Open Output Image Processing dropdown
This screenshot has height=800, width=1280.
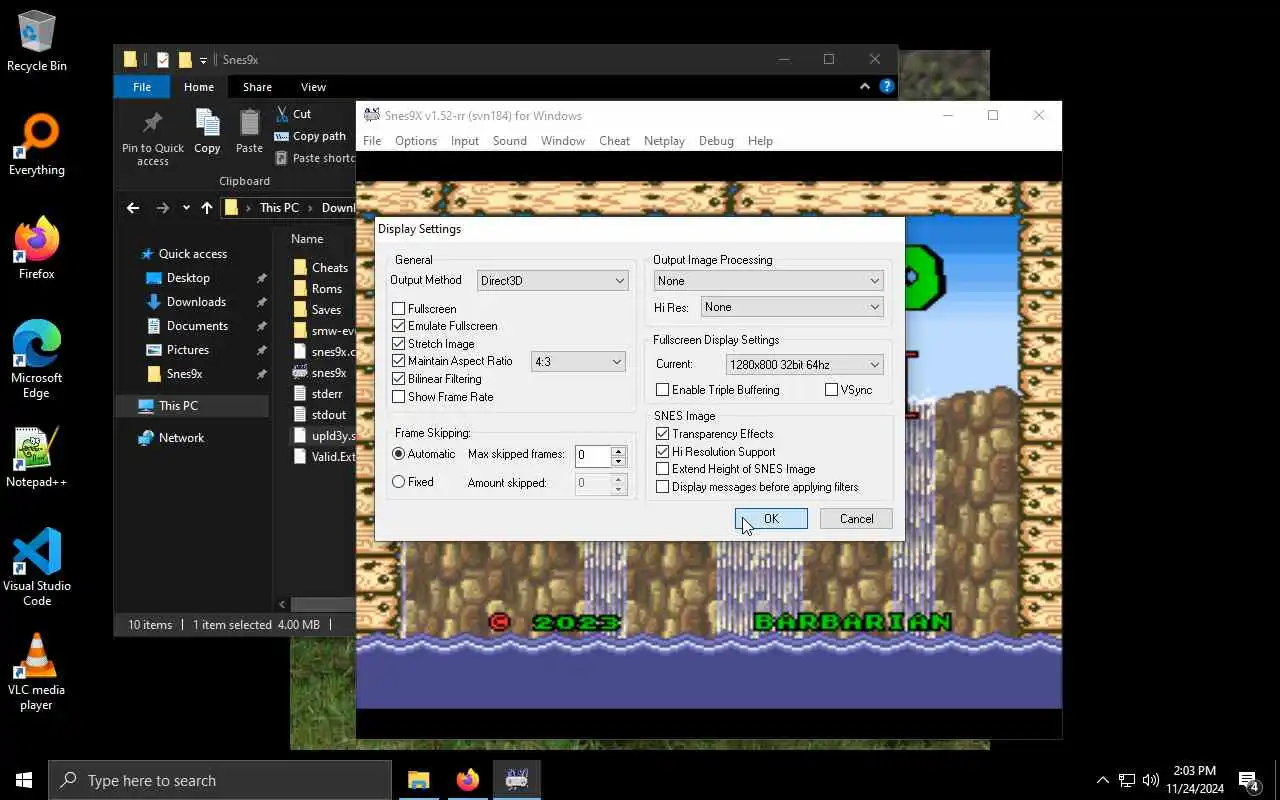768,281
